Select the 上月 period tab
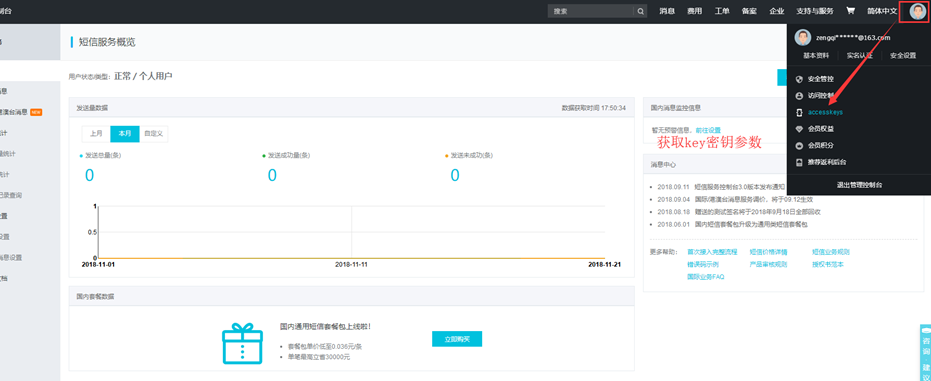 (96, 134)
